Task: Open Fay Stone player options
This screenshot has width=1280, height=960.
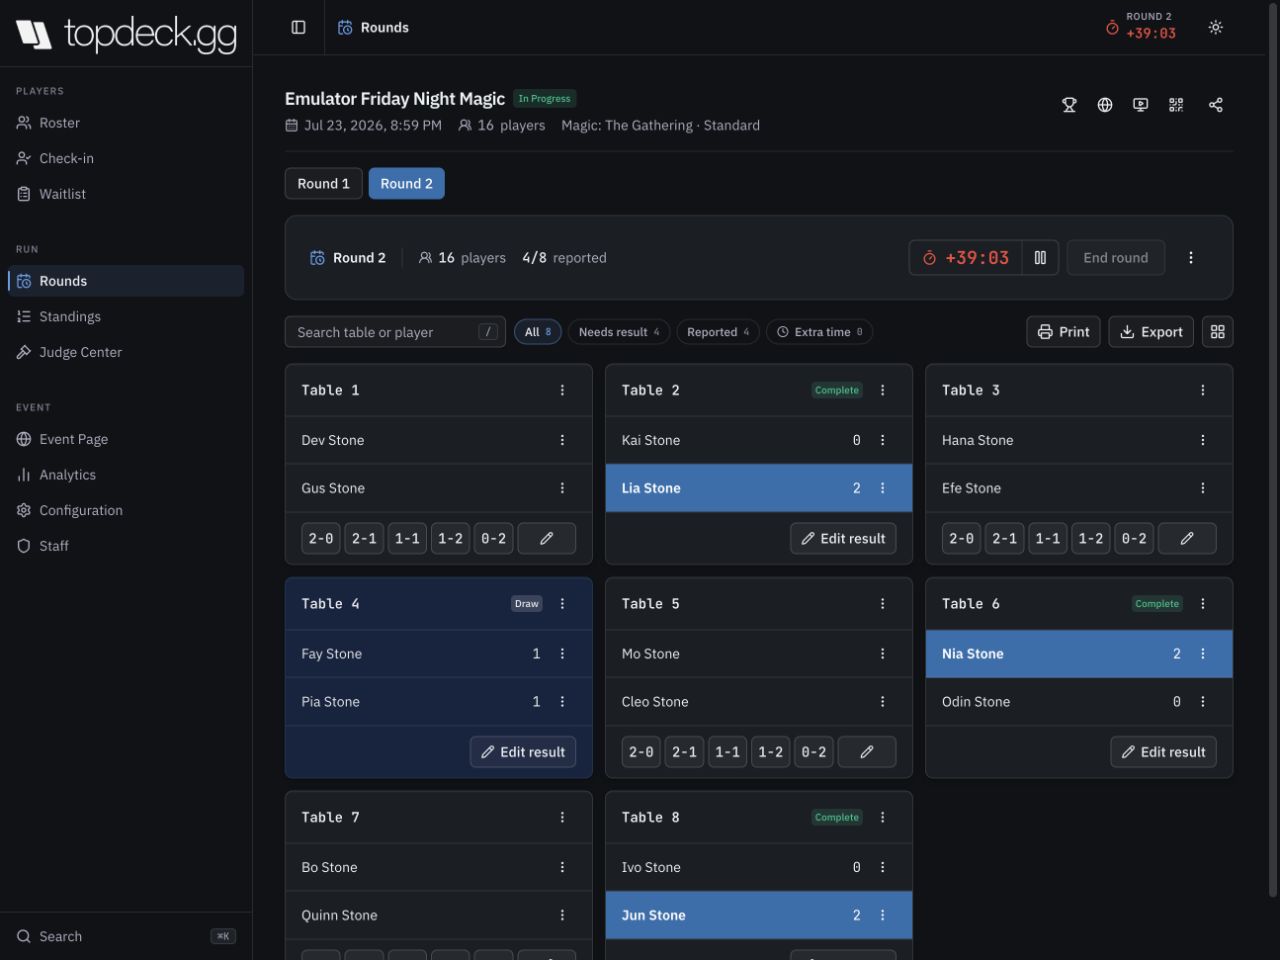Action: pyautogui.click(x=562, y=654)
